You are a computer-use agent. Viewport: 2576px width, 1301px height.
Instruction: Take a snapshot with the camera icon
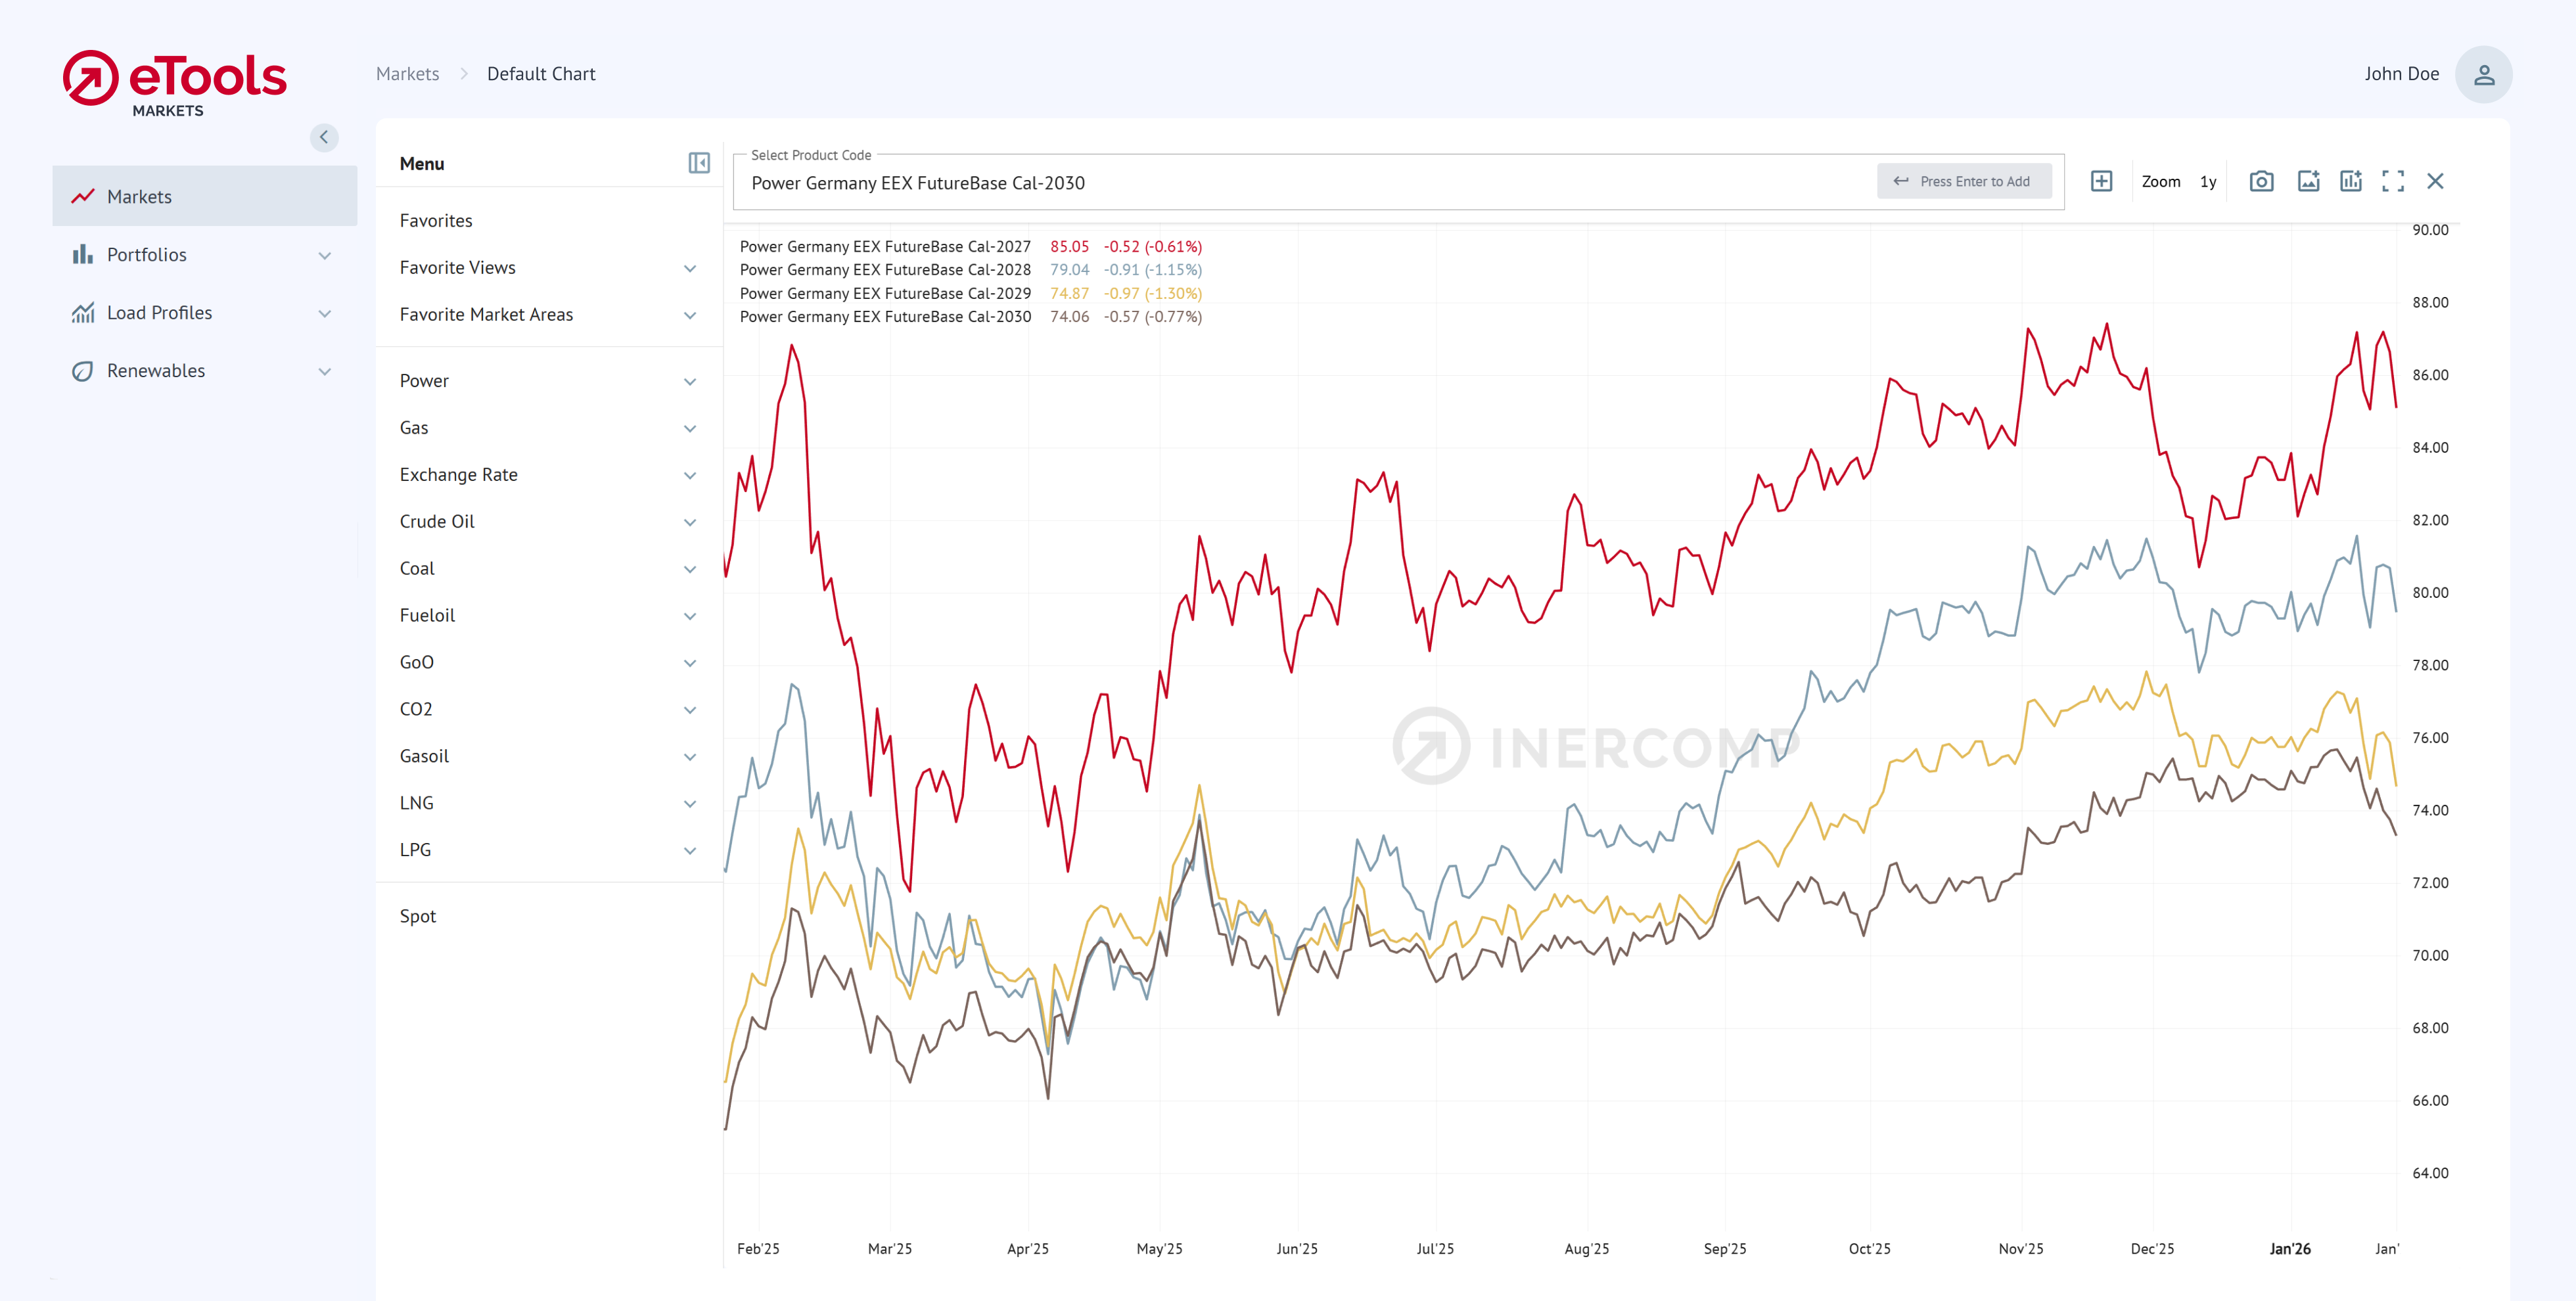coord(2261,181)
